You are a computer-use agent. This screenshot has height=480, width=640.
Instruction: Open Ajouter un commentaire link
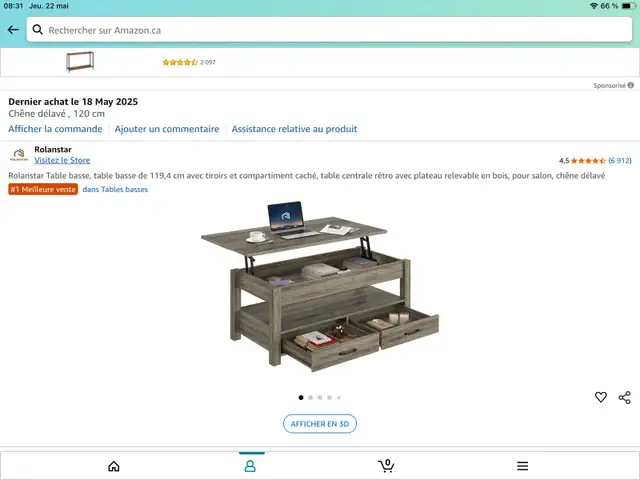click(x=167, y=129)
